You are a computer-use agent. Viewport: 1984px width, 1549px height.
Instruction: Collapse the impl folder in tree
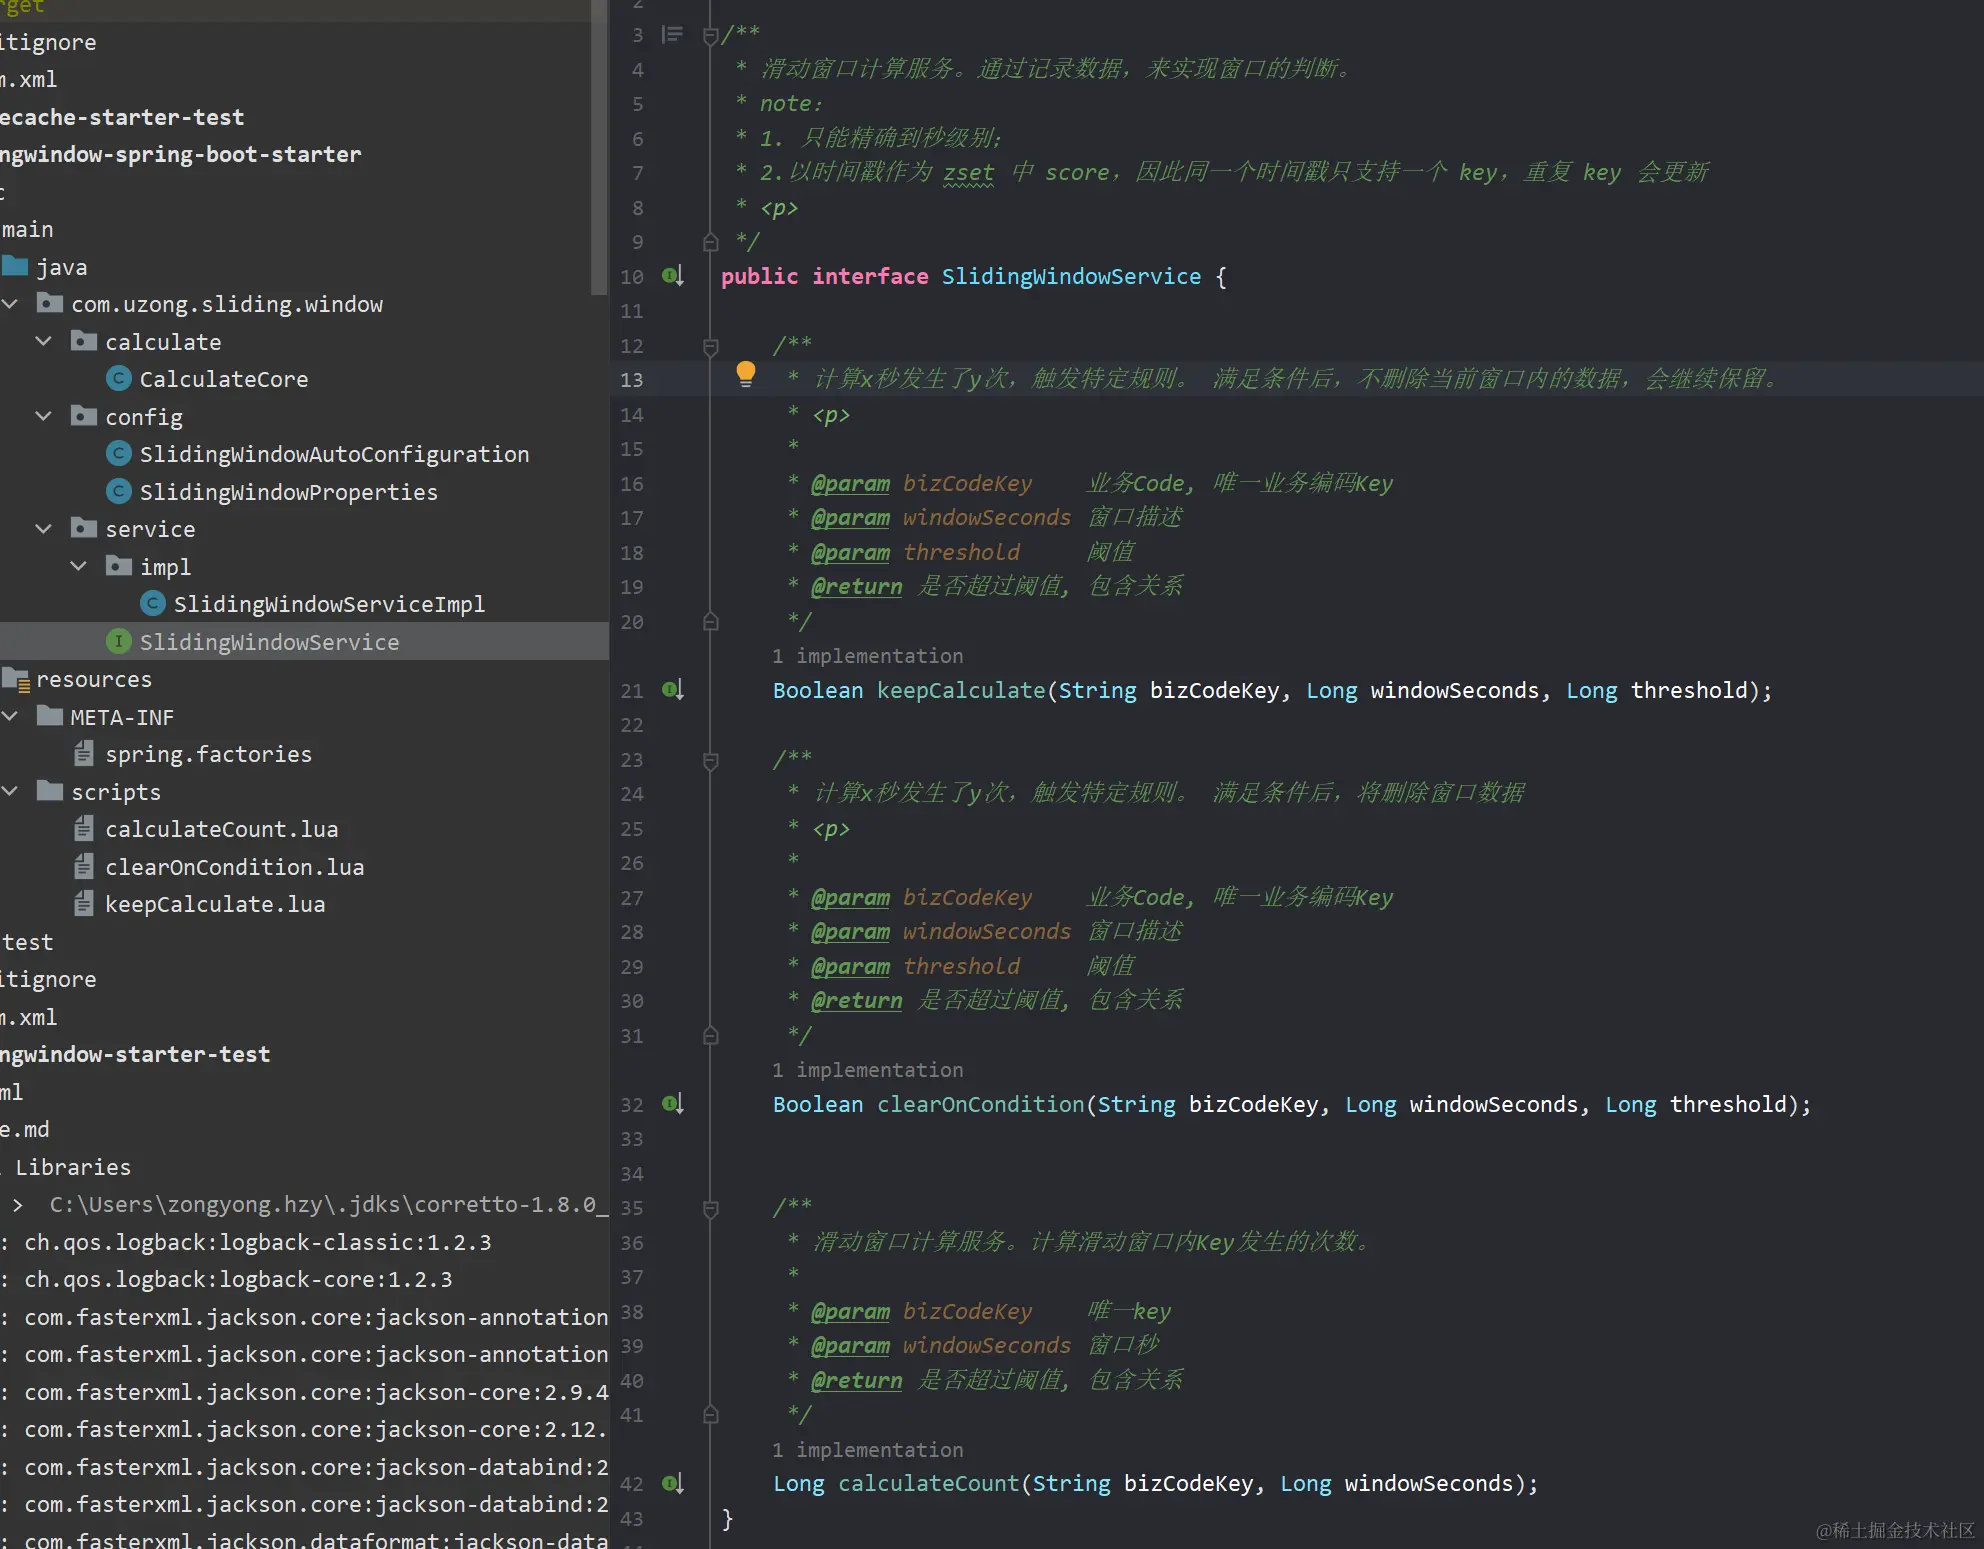[78, 566]
